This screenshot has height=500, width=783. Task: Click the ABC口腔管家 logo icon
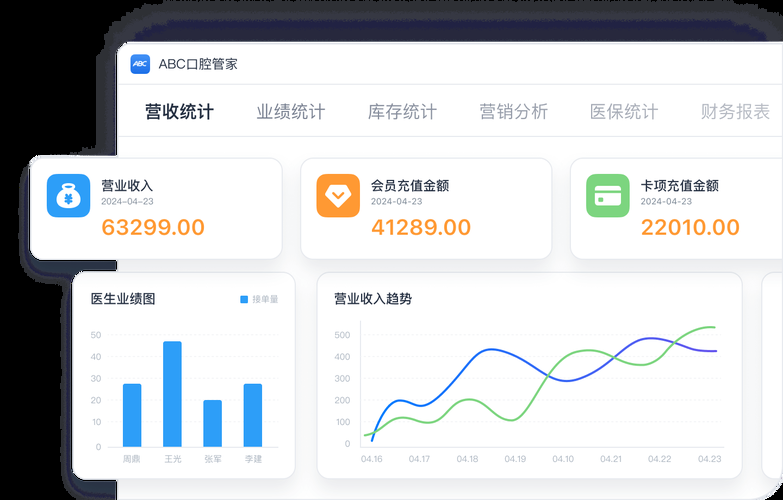(140, 64)
